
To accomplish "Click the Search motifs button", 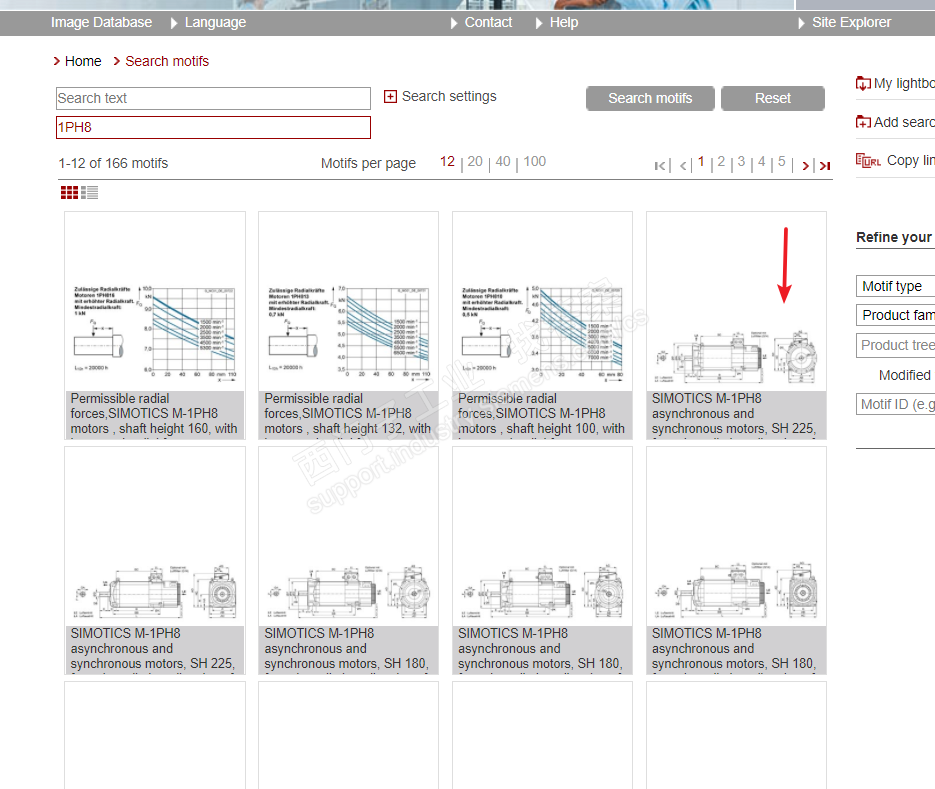I will click(650, 98).
